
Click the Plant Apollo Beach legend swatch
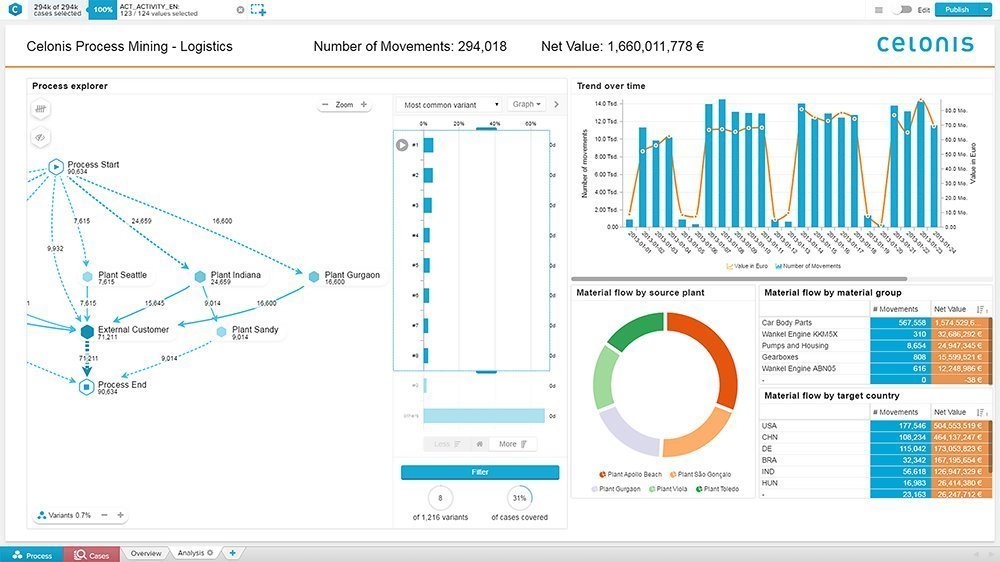tap(603, 475)
